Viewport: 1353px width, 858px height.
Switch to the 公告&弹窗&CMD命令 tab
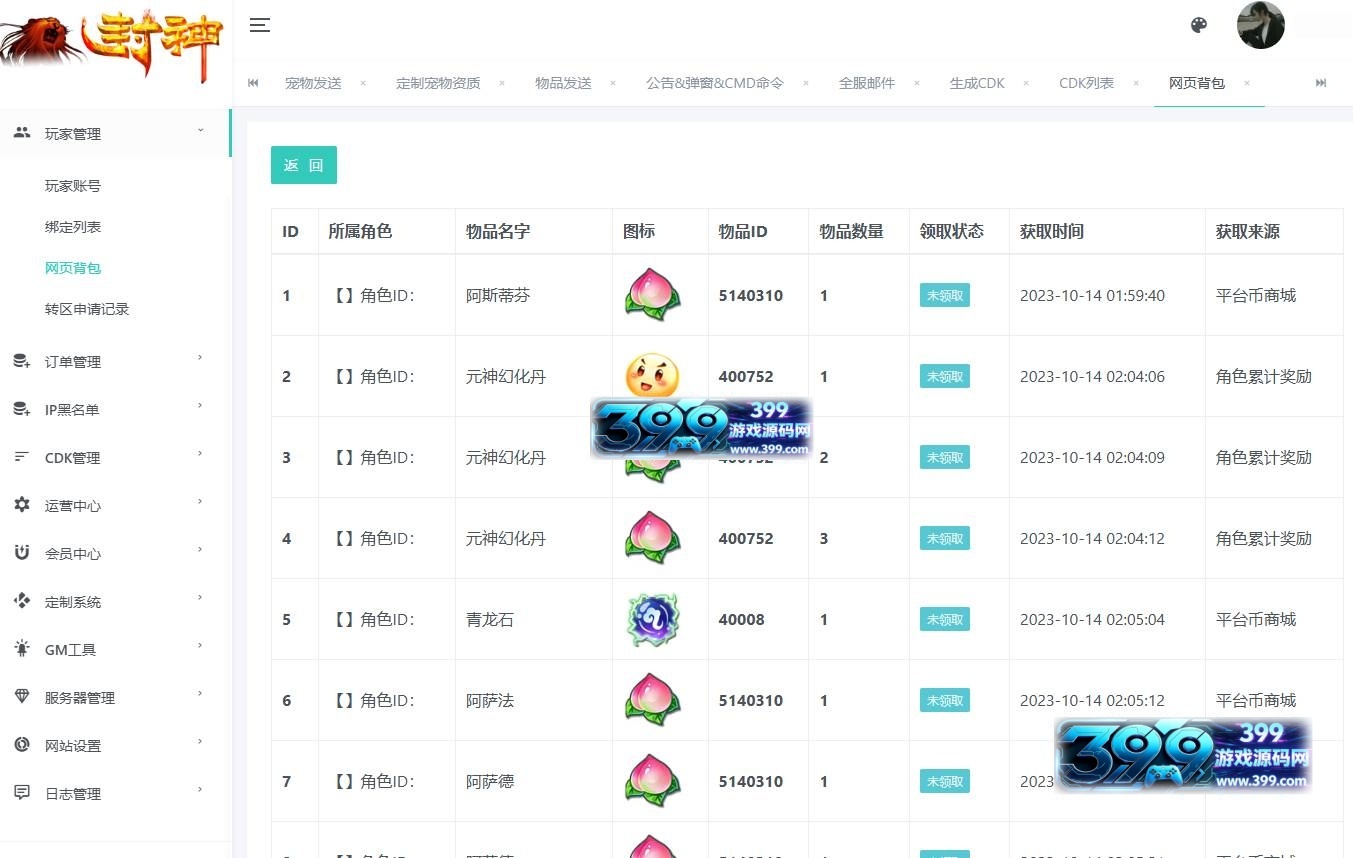pos(715,83)
